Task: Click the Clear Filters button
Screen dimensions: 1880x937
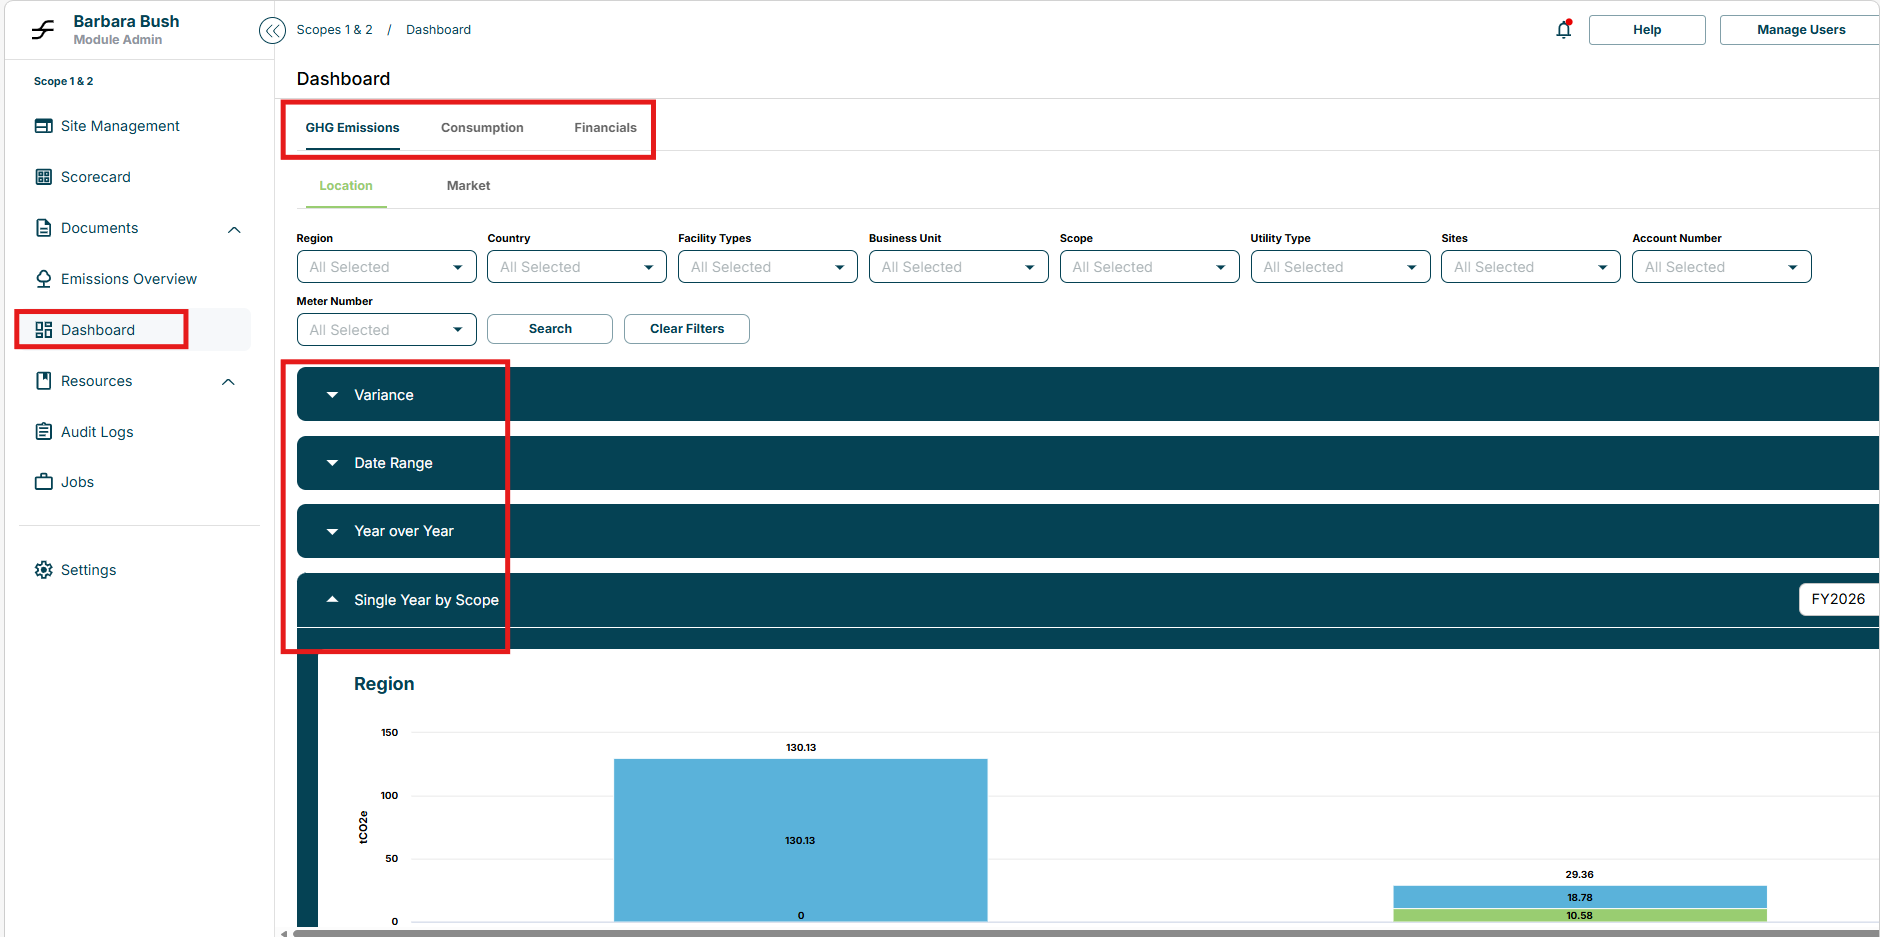Action: click(x=686, y=329)
